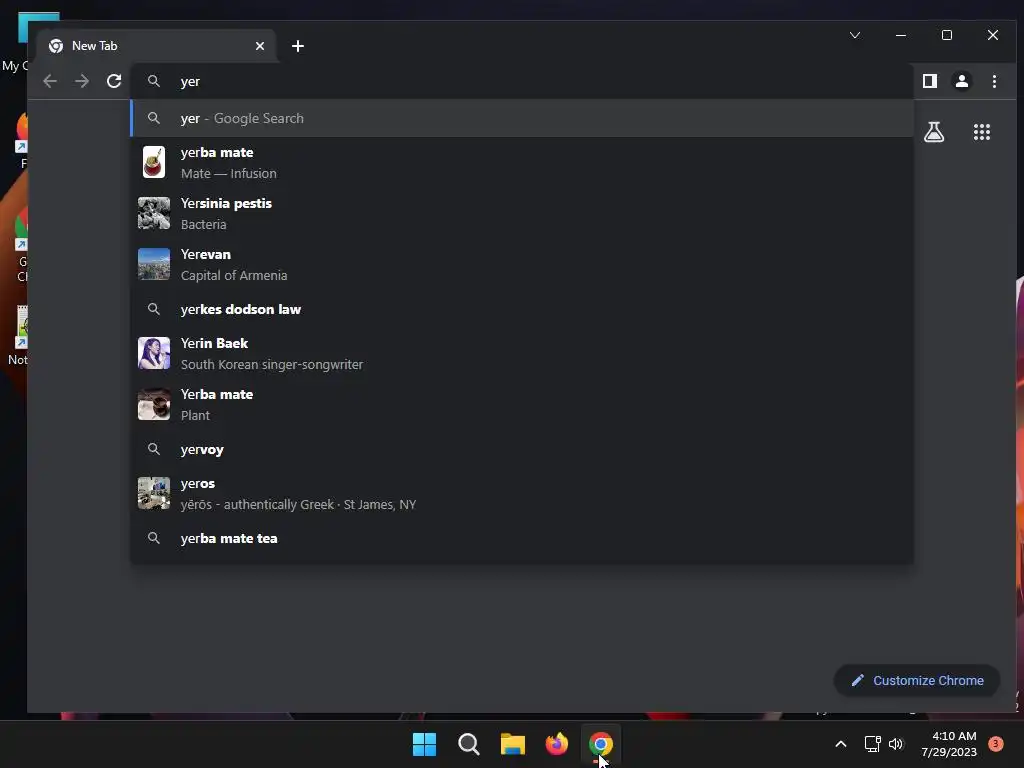
Task: Pick the 'Yerba mate' Plant suggestion
Action: [x=522, y=404]
